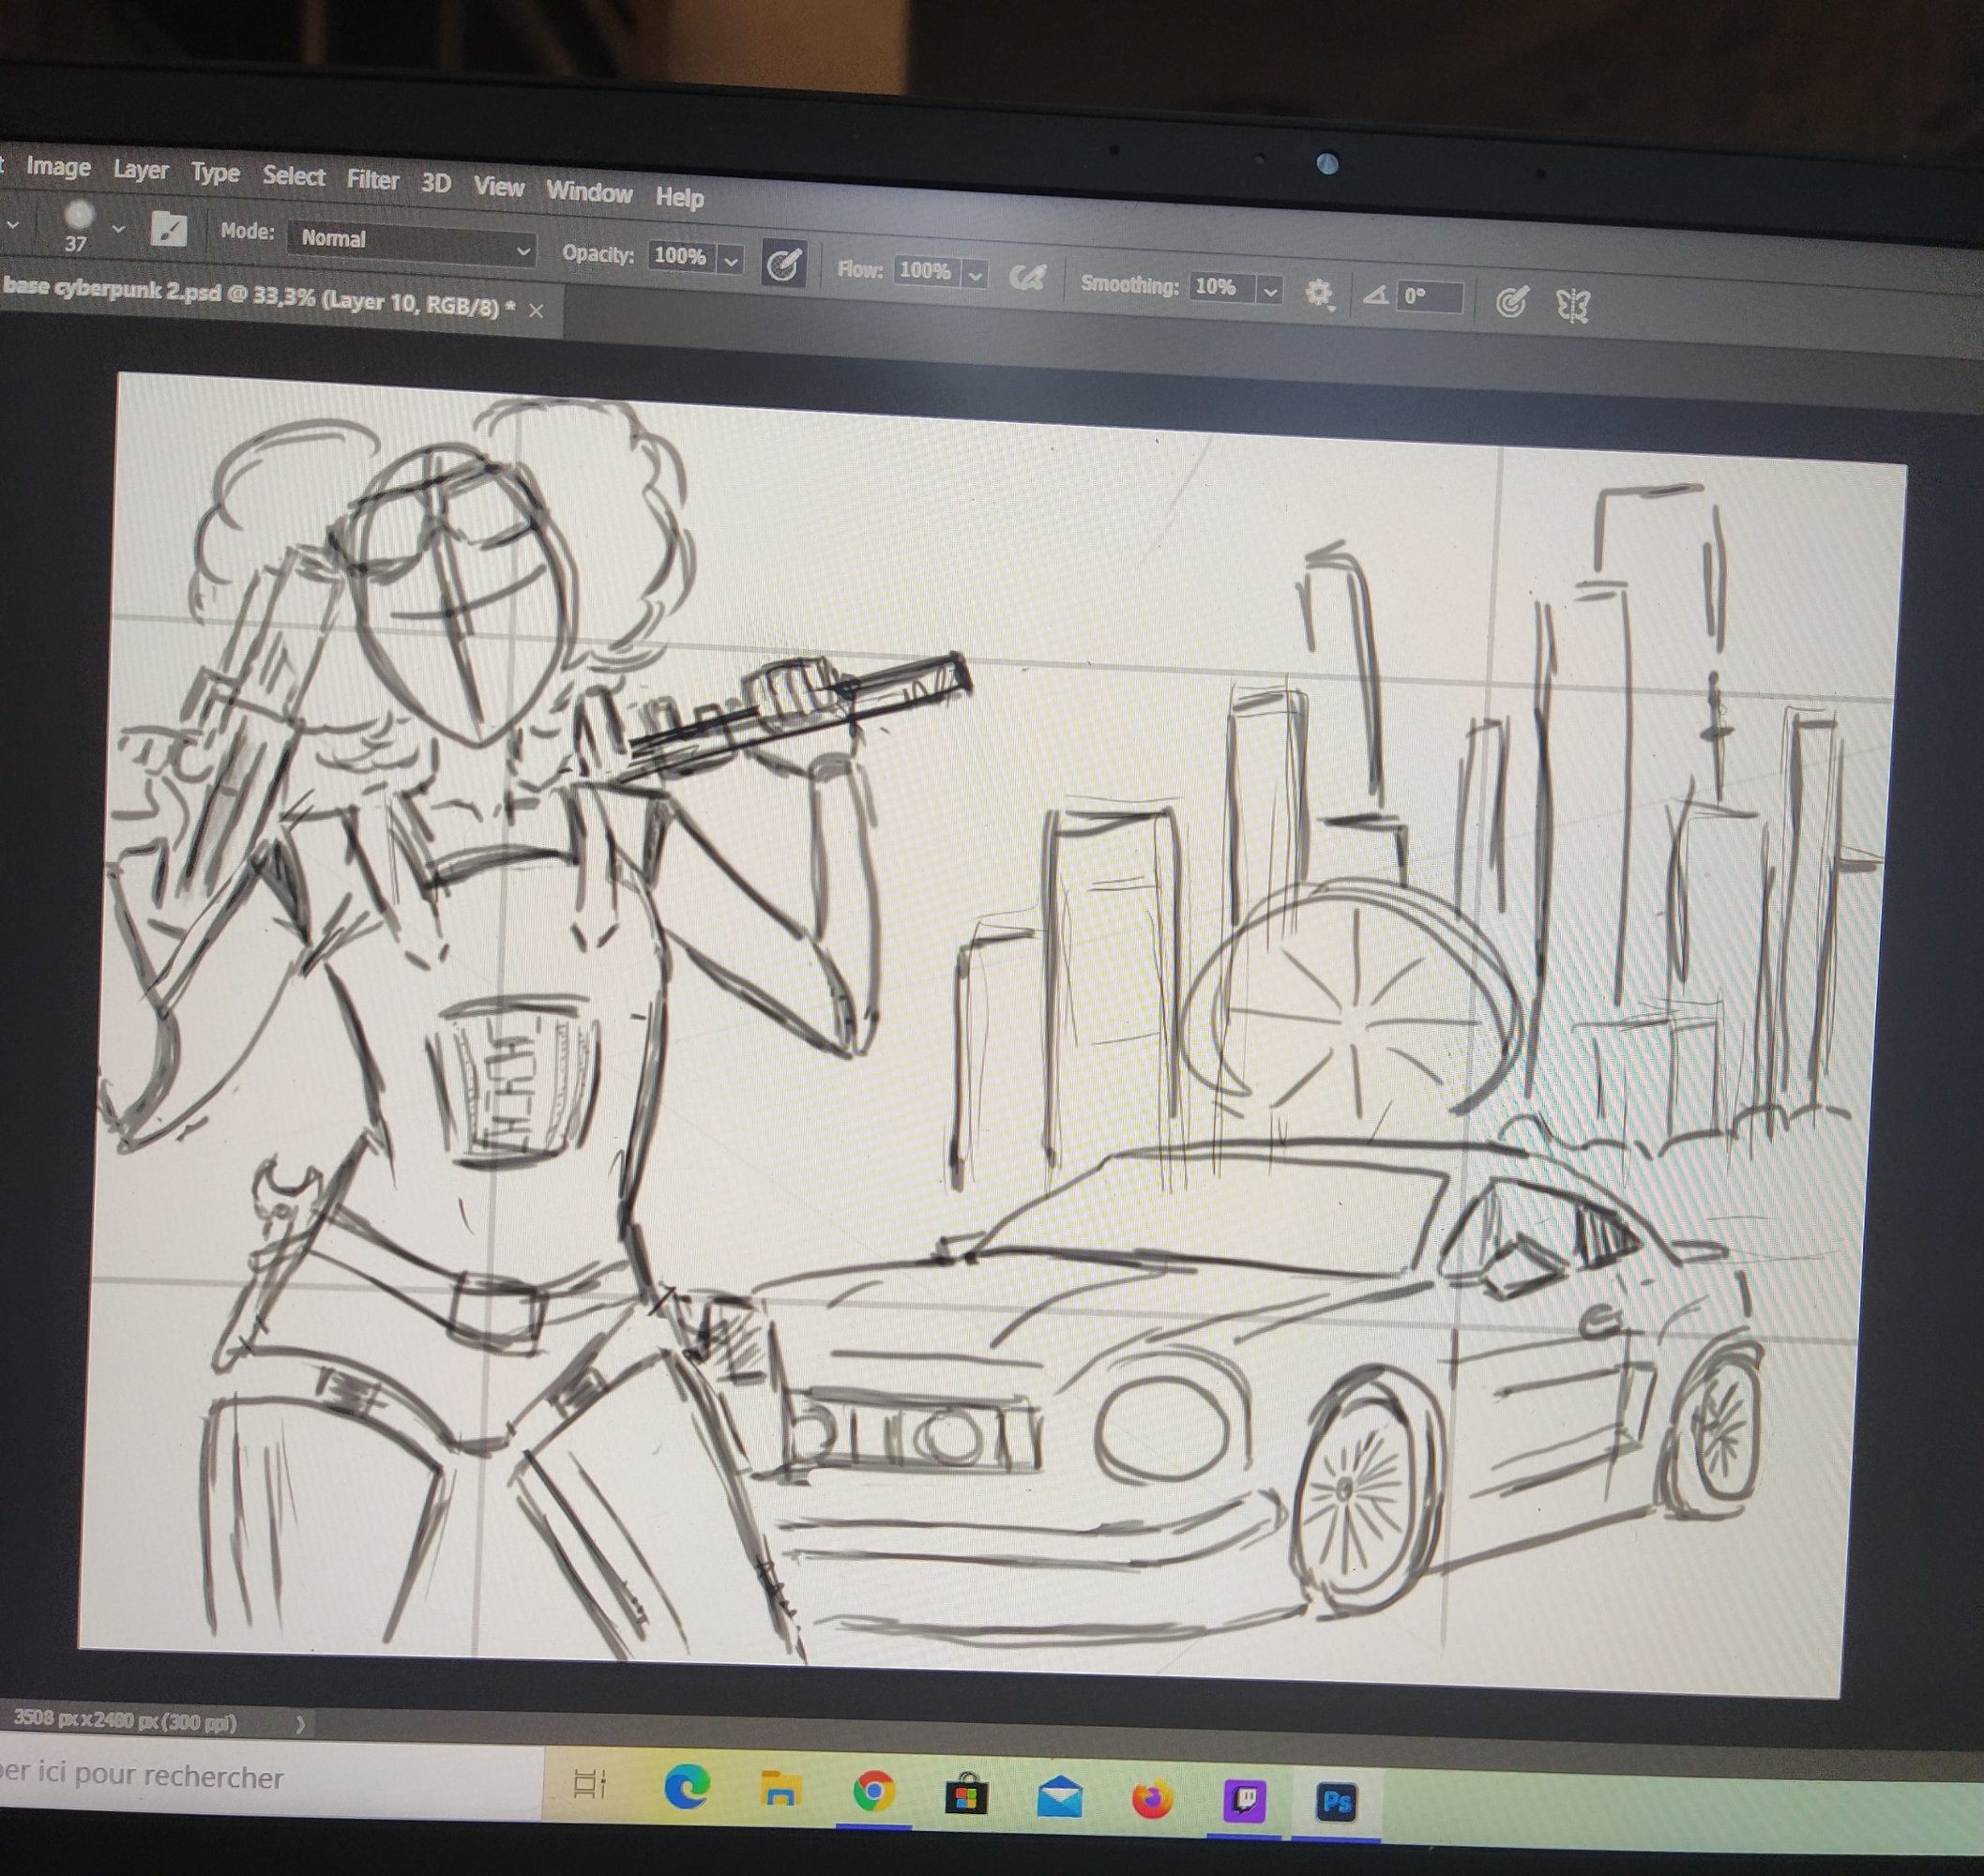1984x1876 pixels.
Task: Open Firefox from the taskbar
Action: 1152,1800
